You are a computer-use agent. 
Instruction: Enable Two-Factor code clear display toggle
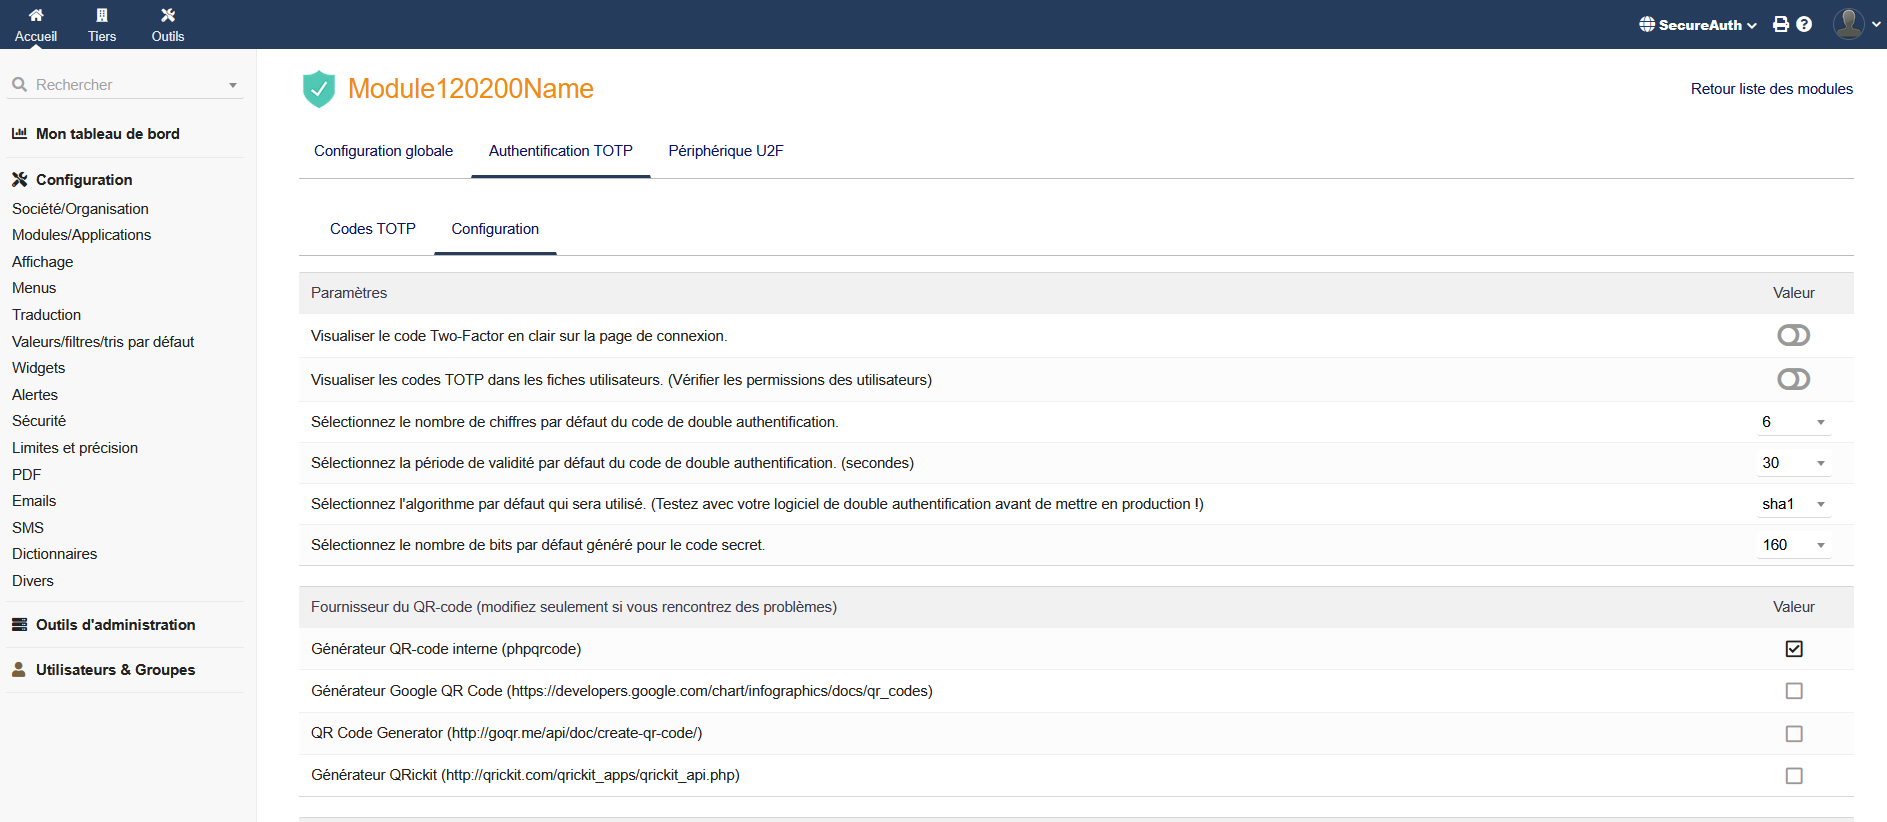click(x=1793, y=336)
